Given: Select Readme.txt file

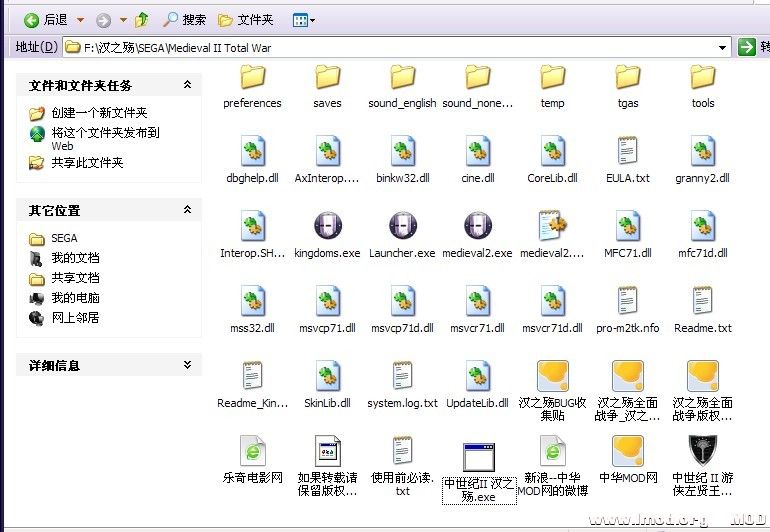Looking at the screenshot, I should coord(703,310).
